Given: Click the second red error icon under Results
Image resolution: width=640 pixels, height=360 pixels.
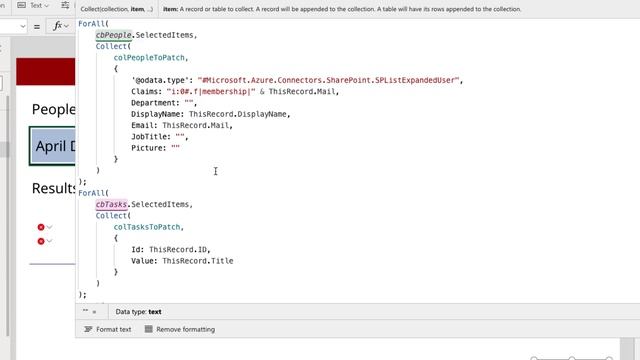Looking at the screenshot, I should 41,241.
